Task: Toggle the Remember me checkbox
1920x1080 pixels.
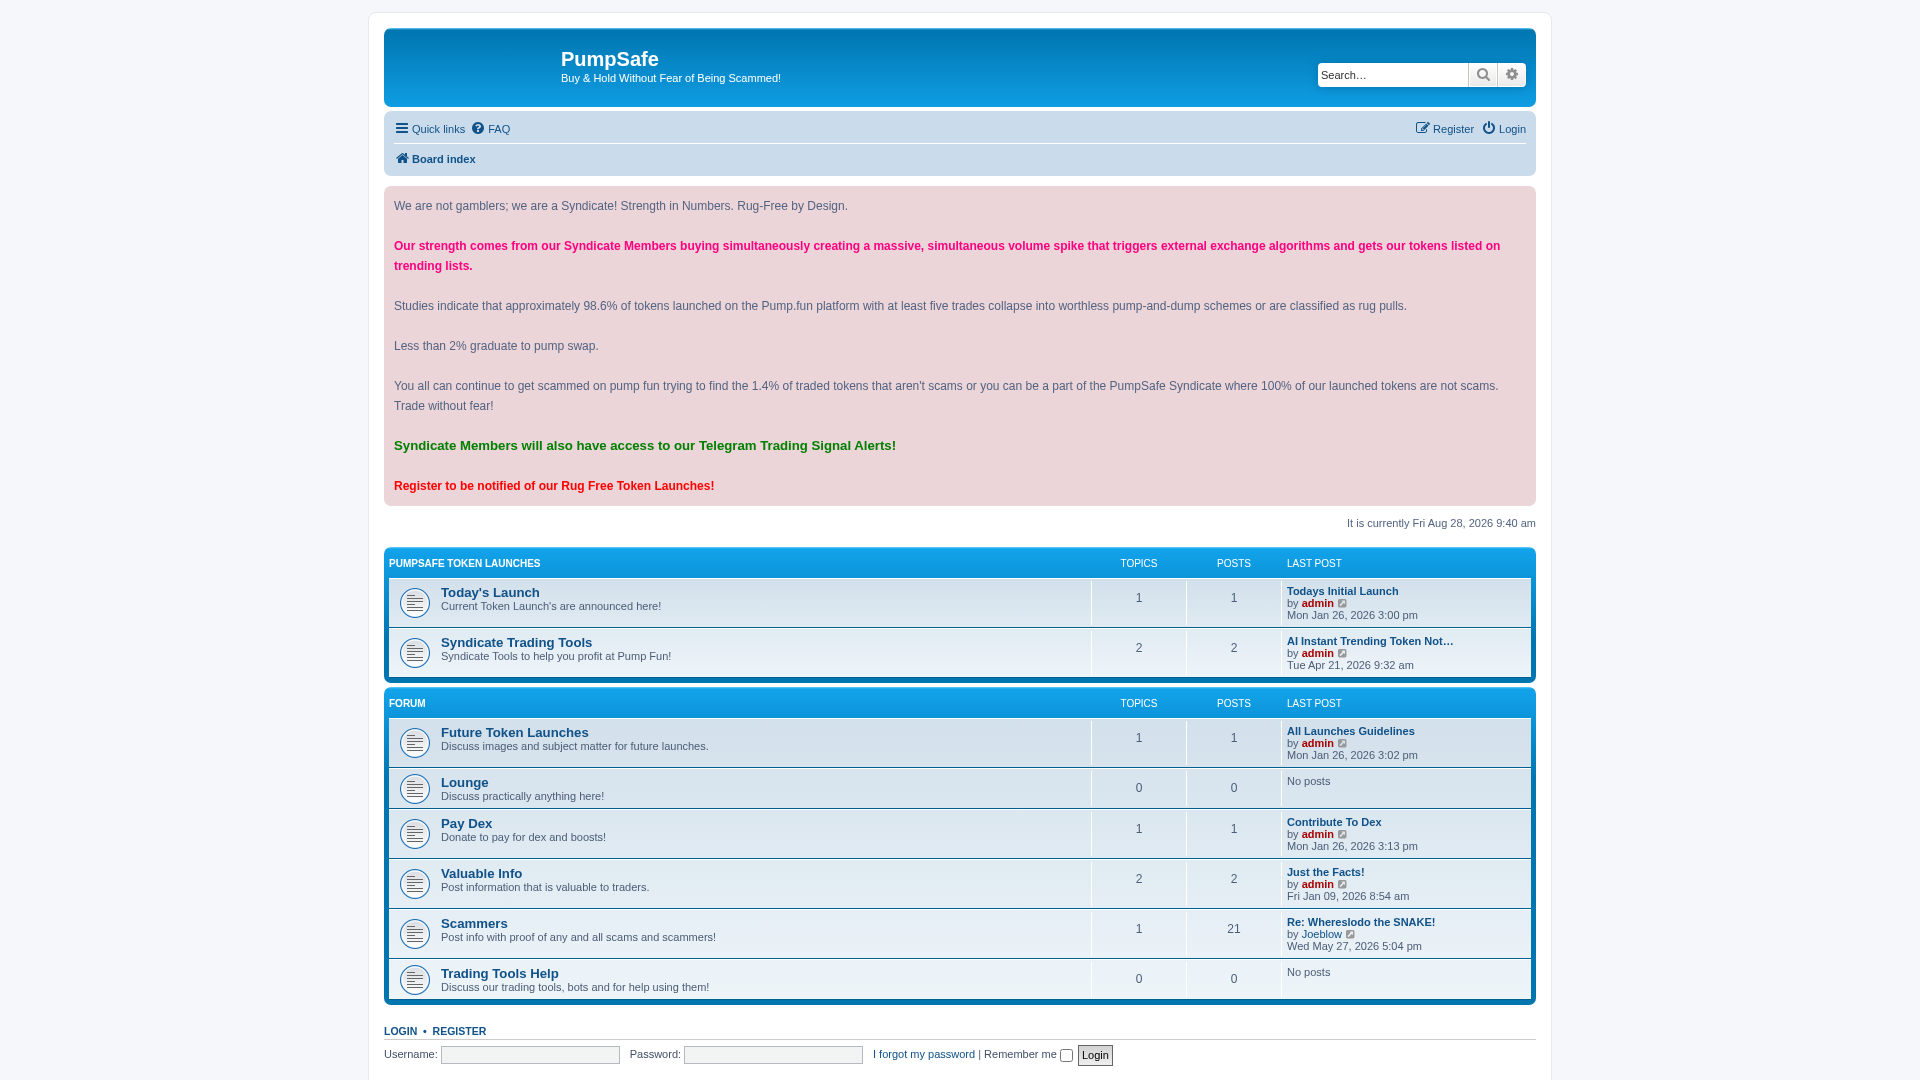Action: click(x=1066, y=1056)
